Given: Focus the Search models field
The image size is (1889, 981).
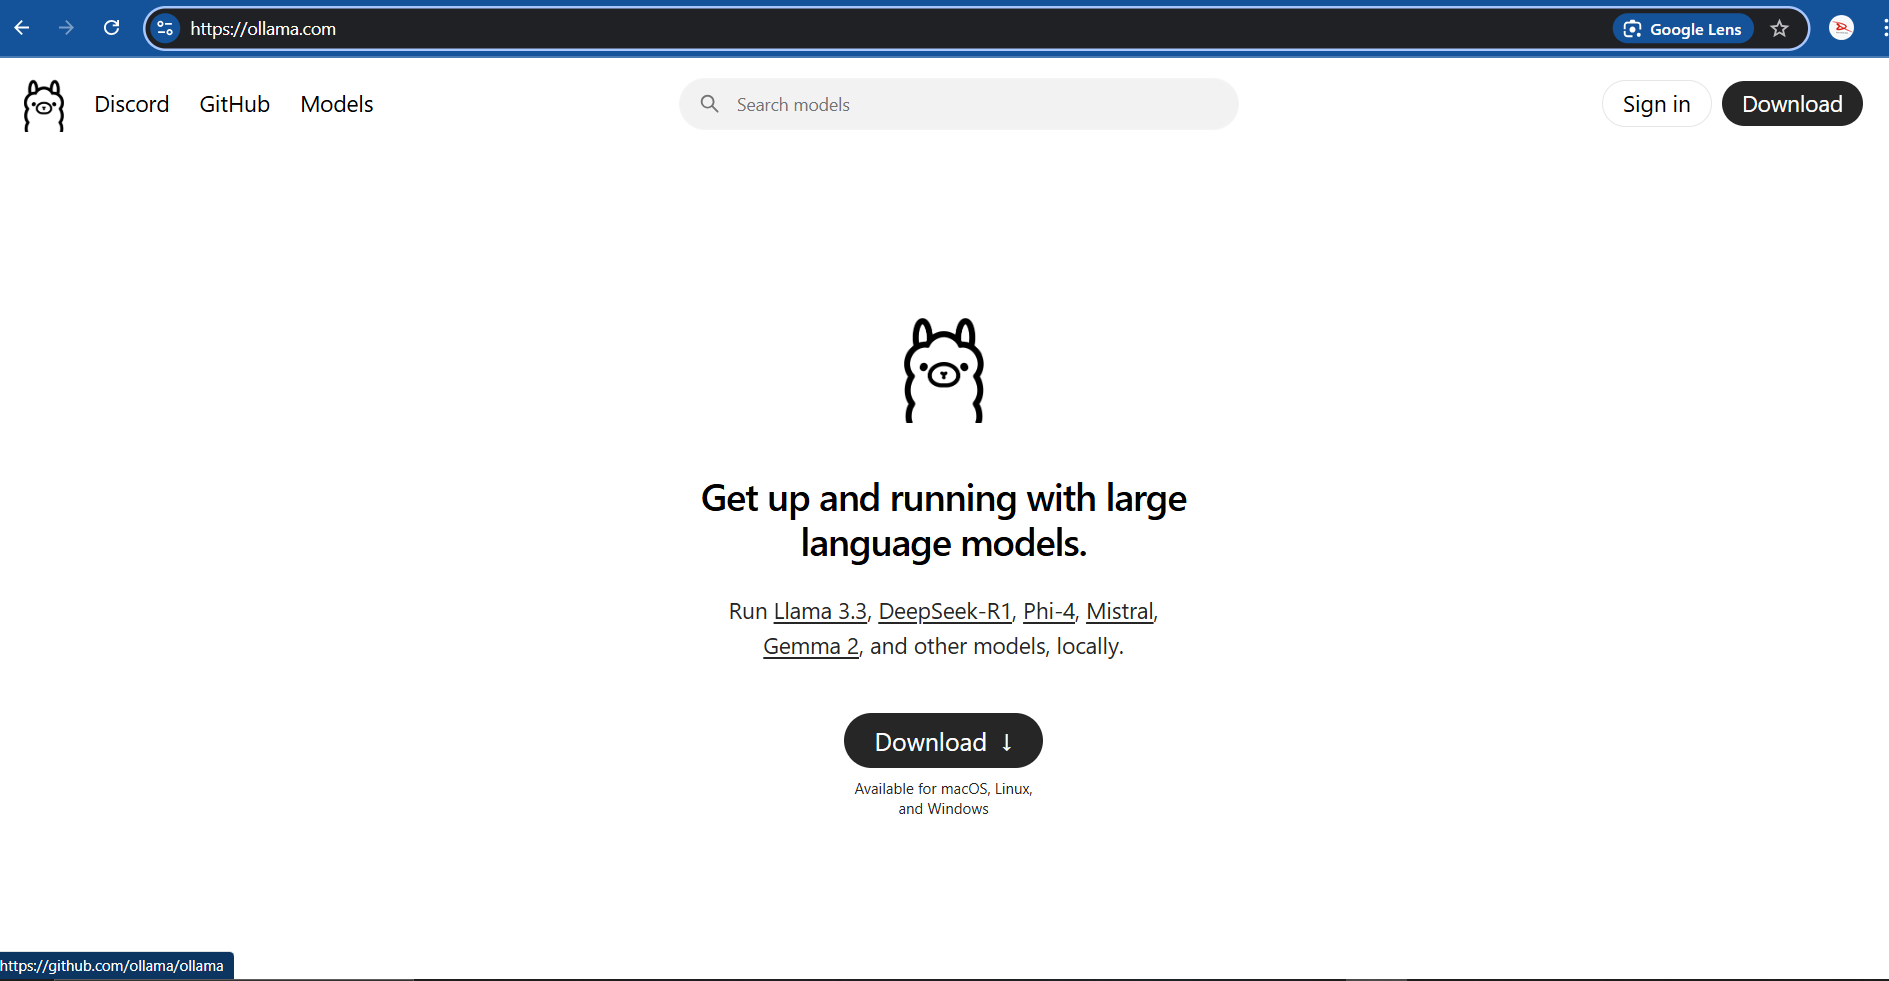Looking at the screenshot, I should click(x=958, y=104).
